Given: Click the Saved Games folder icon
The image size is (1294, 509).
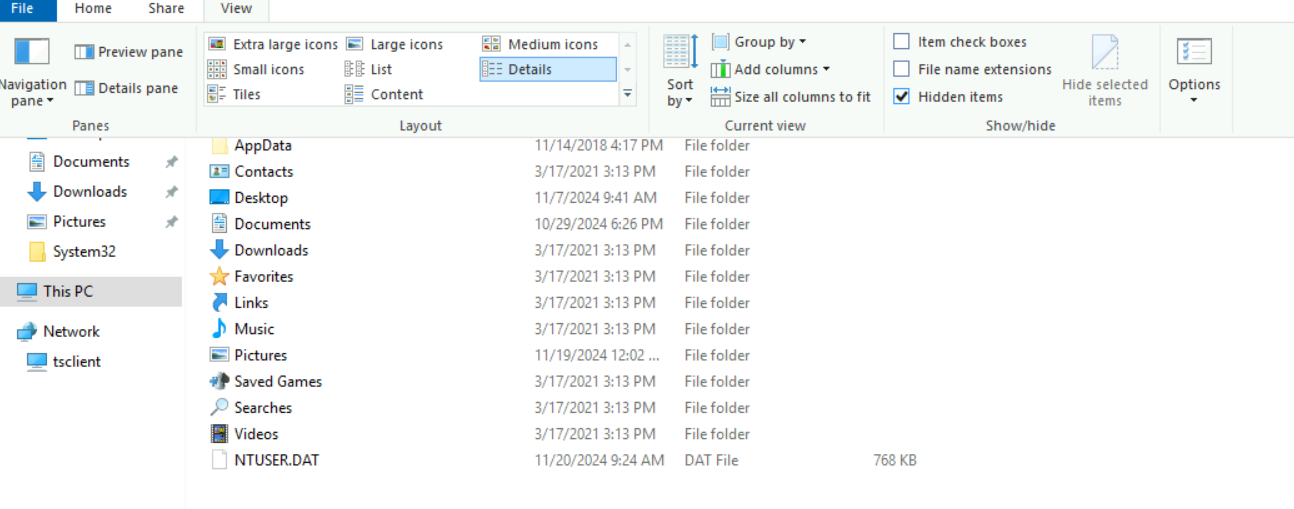Looking at the screenshot, I should point(219,381).
